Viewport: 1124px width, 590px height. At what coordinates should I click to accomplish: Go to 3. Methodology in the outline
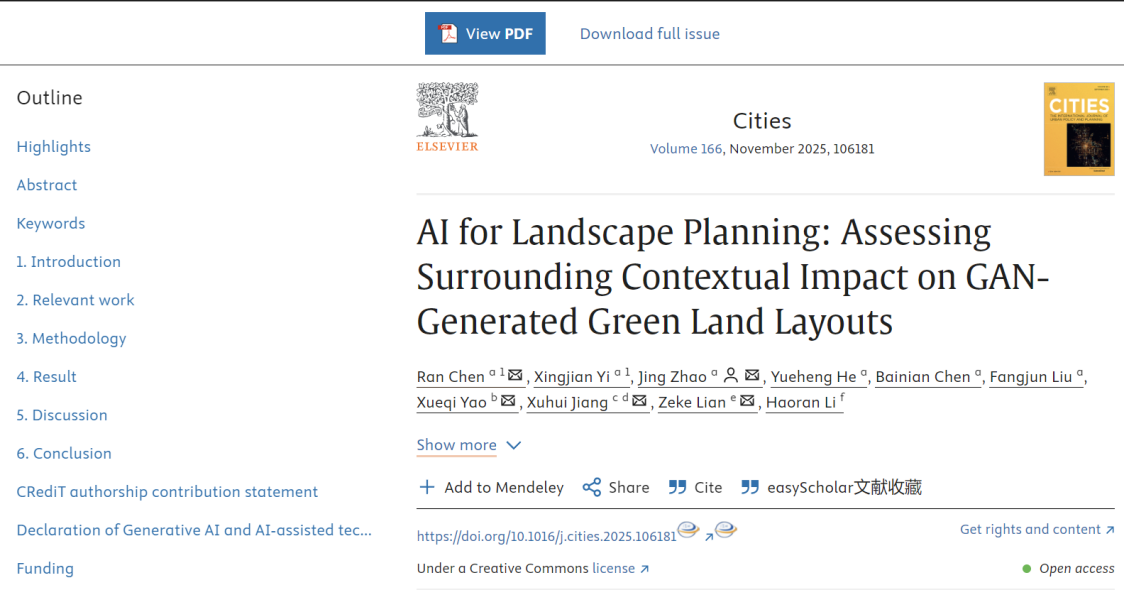72,338
